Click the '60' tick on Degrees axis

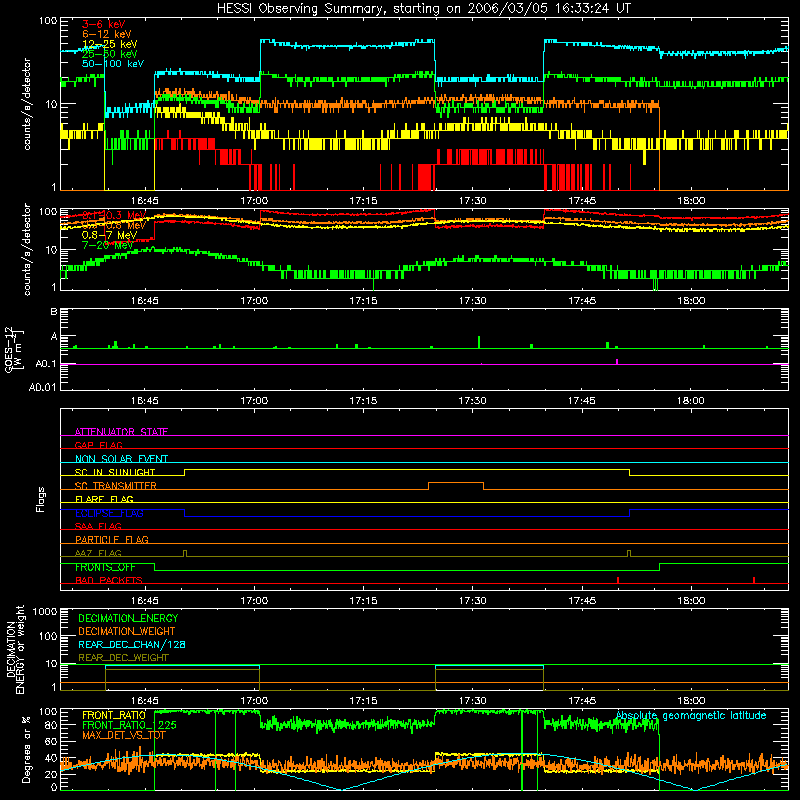point(52,742)
